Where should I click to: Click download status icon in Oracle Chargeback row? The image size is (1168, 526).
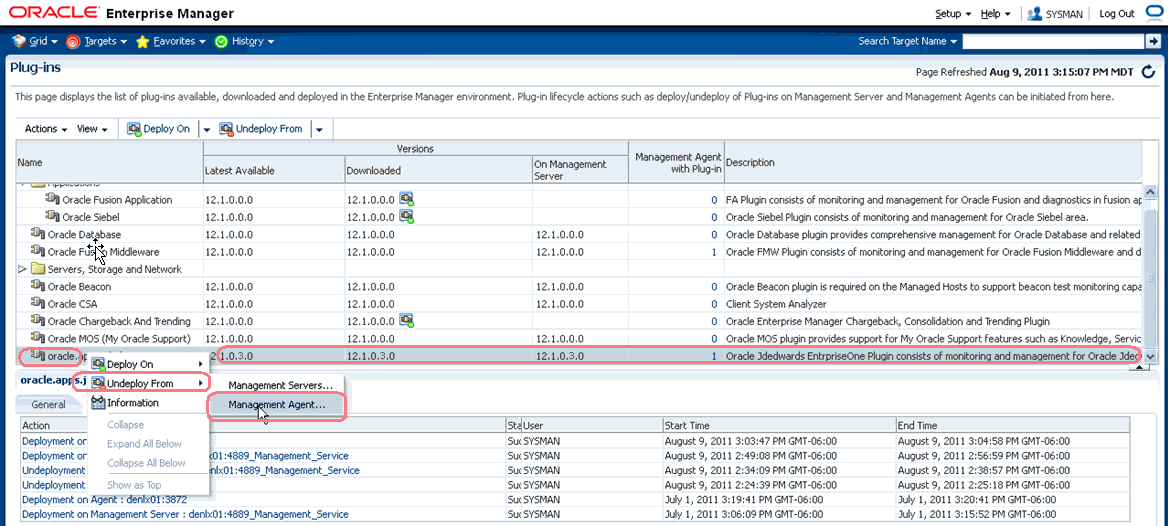407,321
